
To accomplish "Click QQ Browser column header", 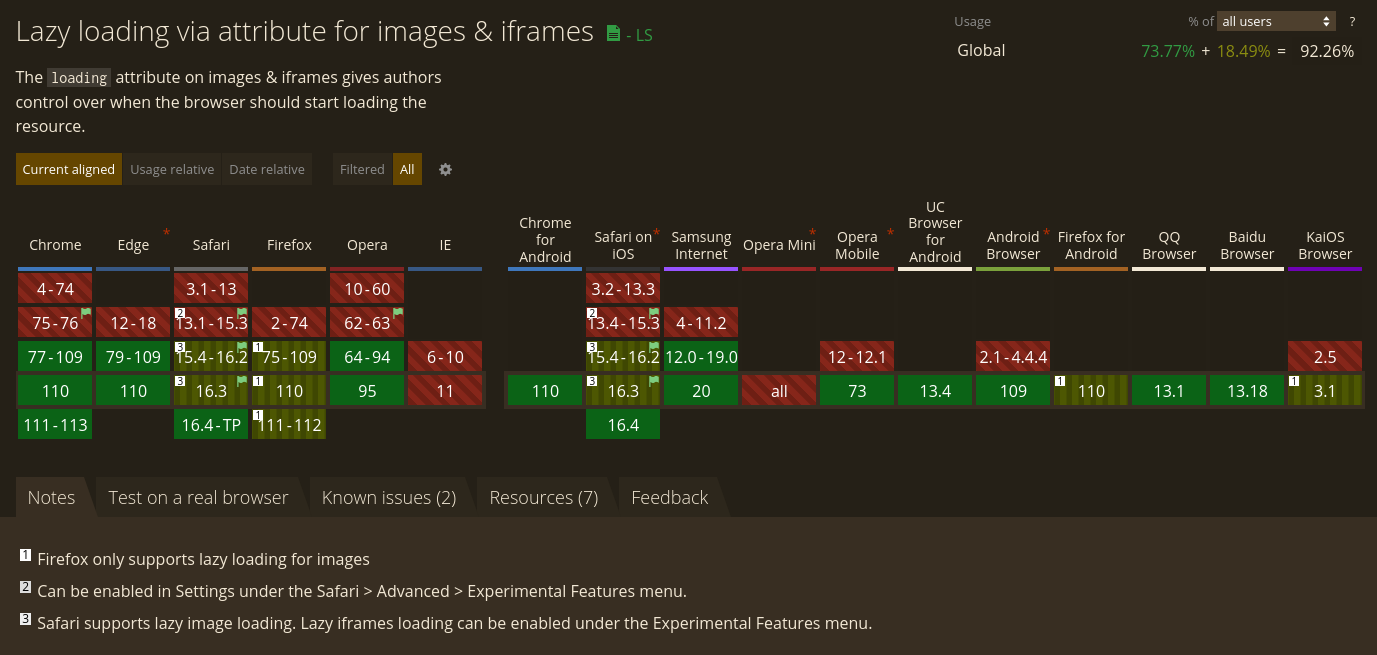I will pos(1169,245).
